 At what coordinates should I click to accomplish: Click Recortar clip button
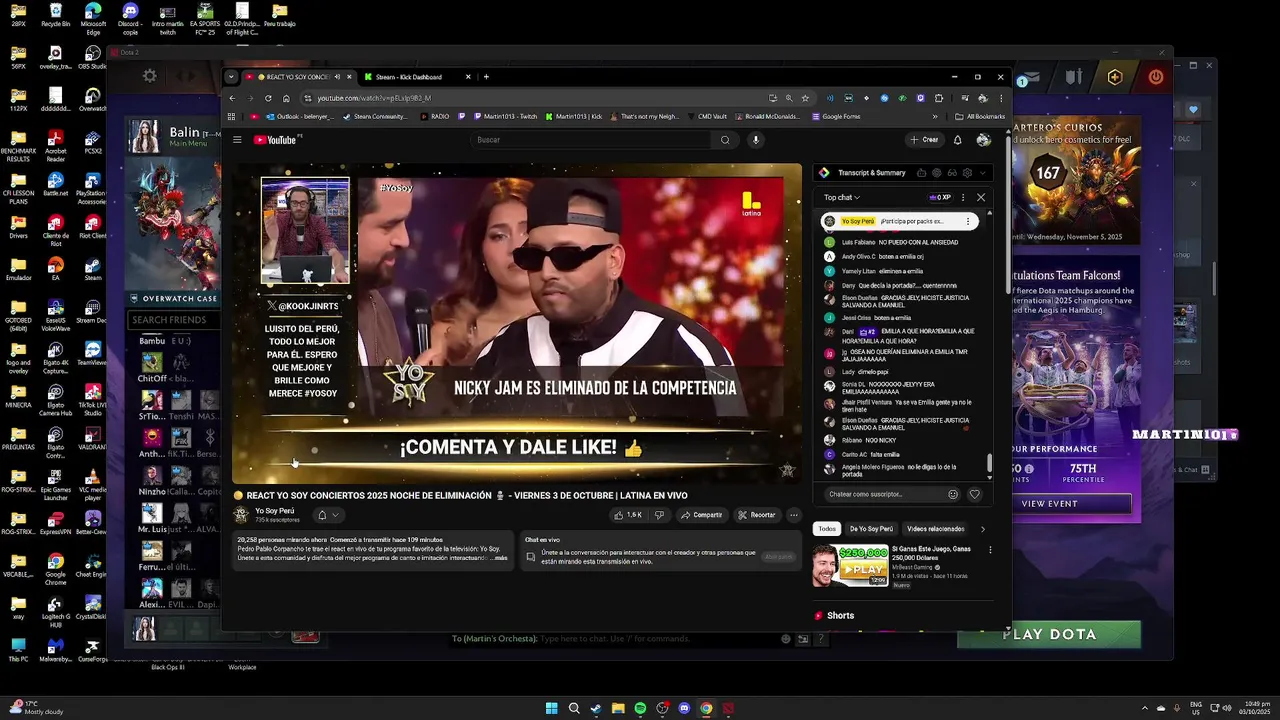click(x=757, y=515)
